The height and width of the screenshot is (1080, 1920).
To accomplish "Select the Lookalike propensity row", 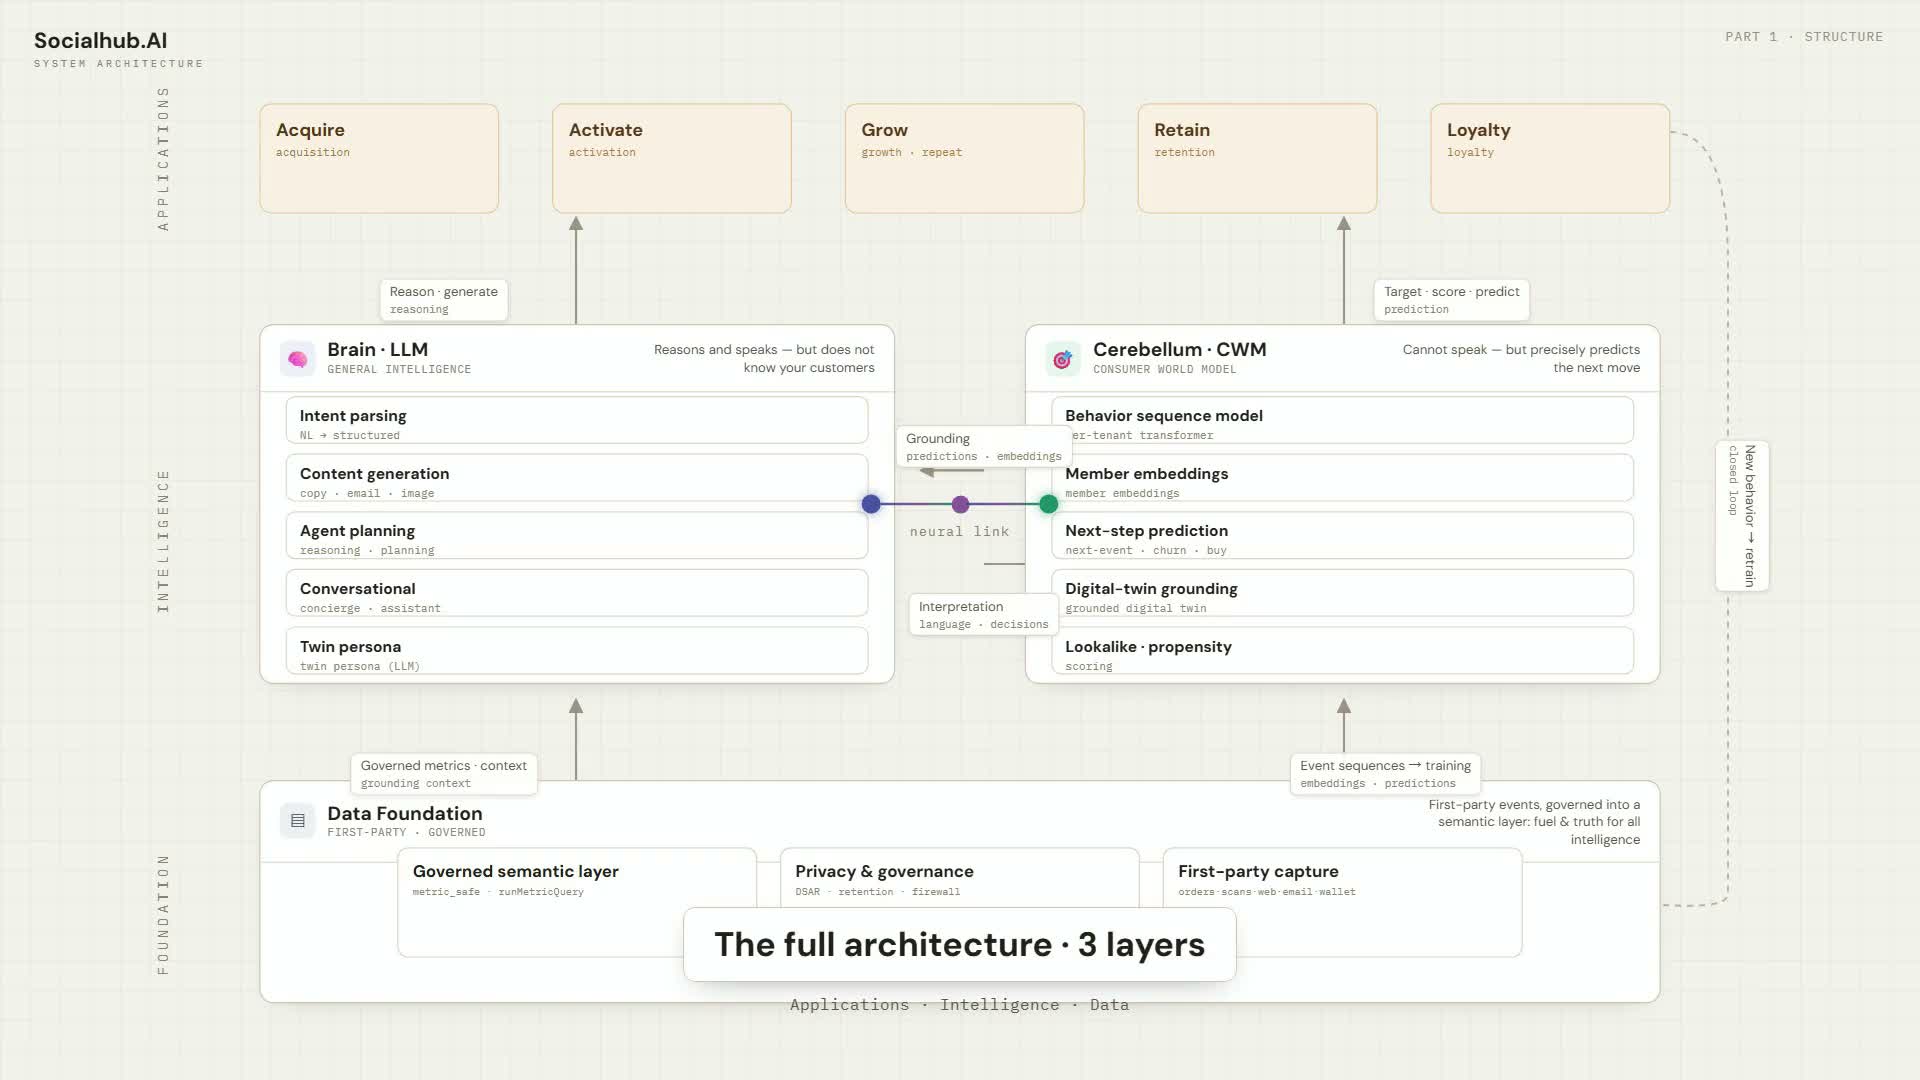I will pos(1342,651).
